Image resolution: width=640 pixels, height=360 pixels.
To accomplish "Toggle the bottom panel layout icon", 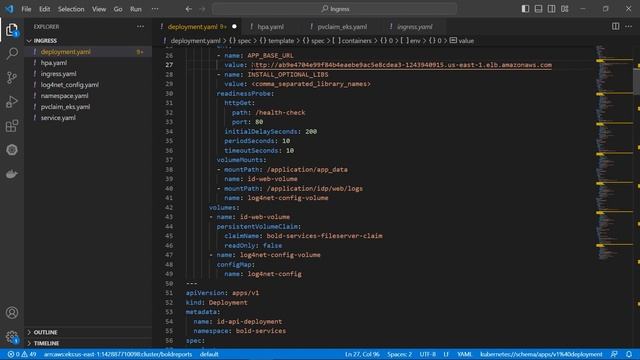I will [538, 9].
